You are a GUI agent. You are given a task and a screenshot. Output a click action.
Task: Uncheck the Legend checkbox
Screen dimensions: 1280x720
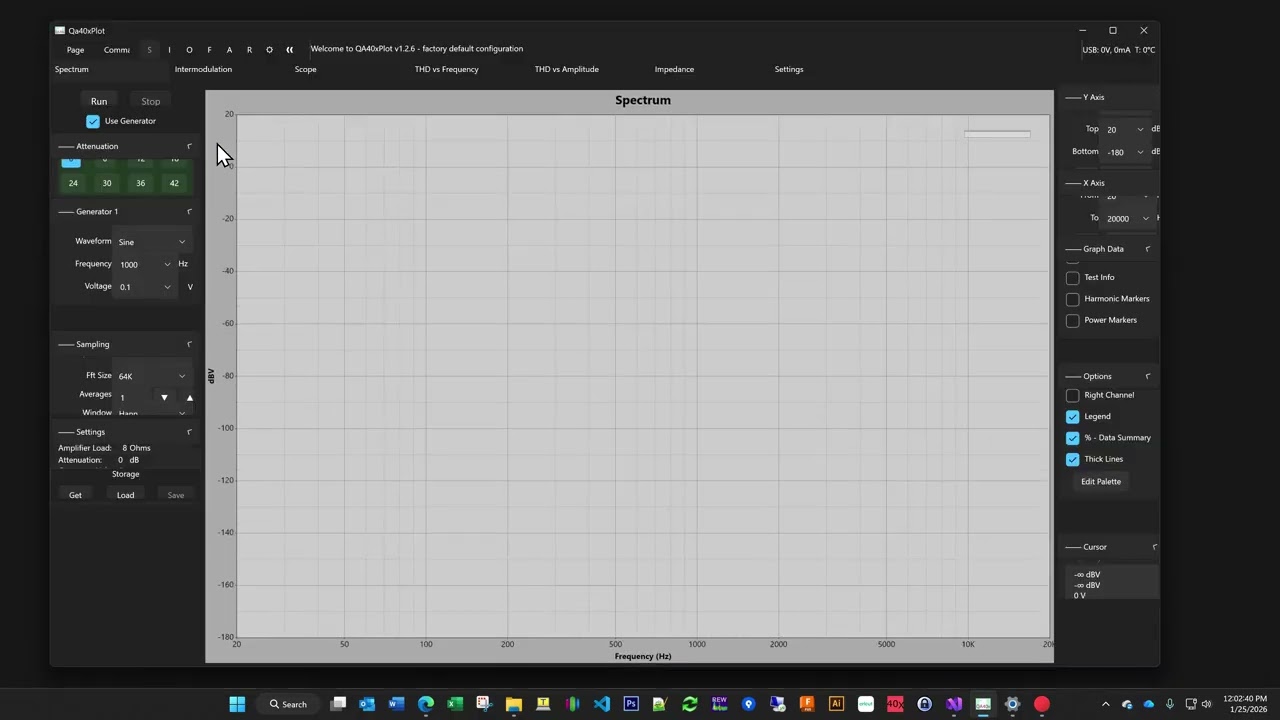click(1073, 417)
